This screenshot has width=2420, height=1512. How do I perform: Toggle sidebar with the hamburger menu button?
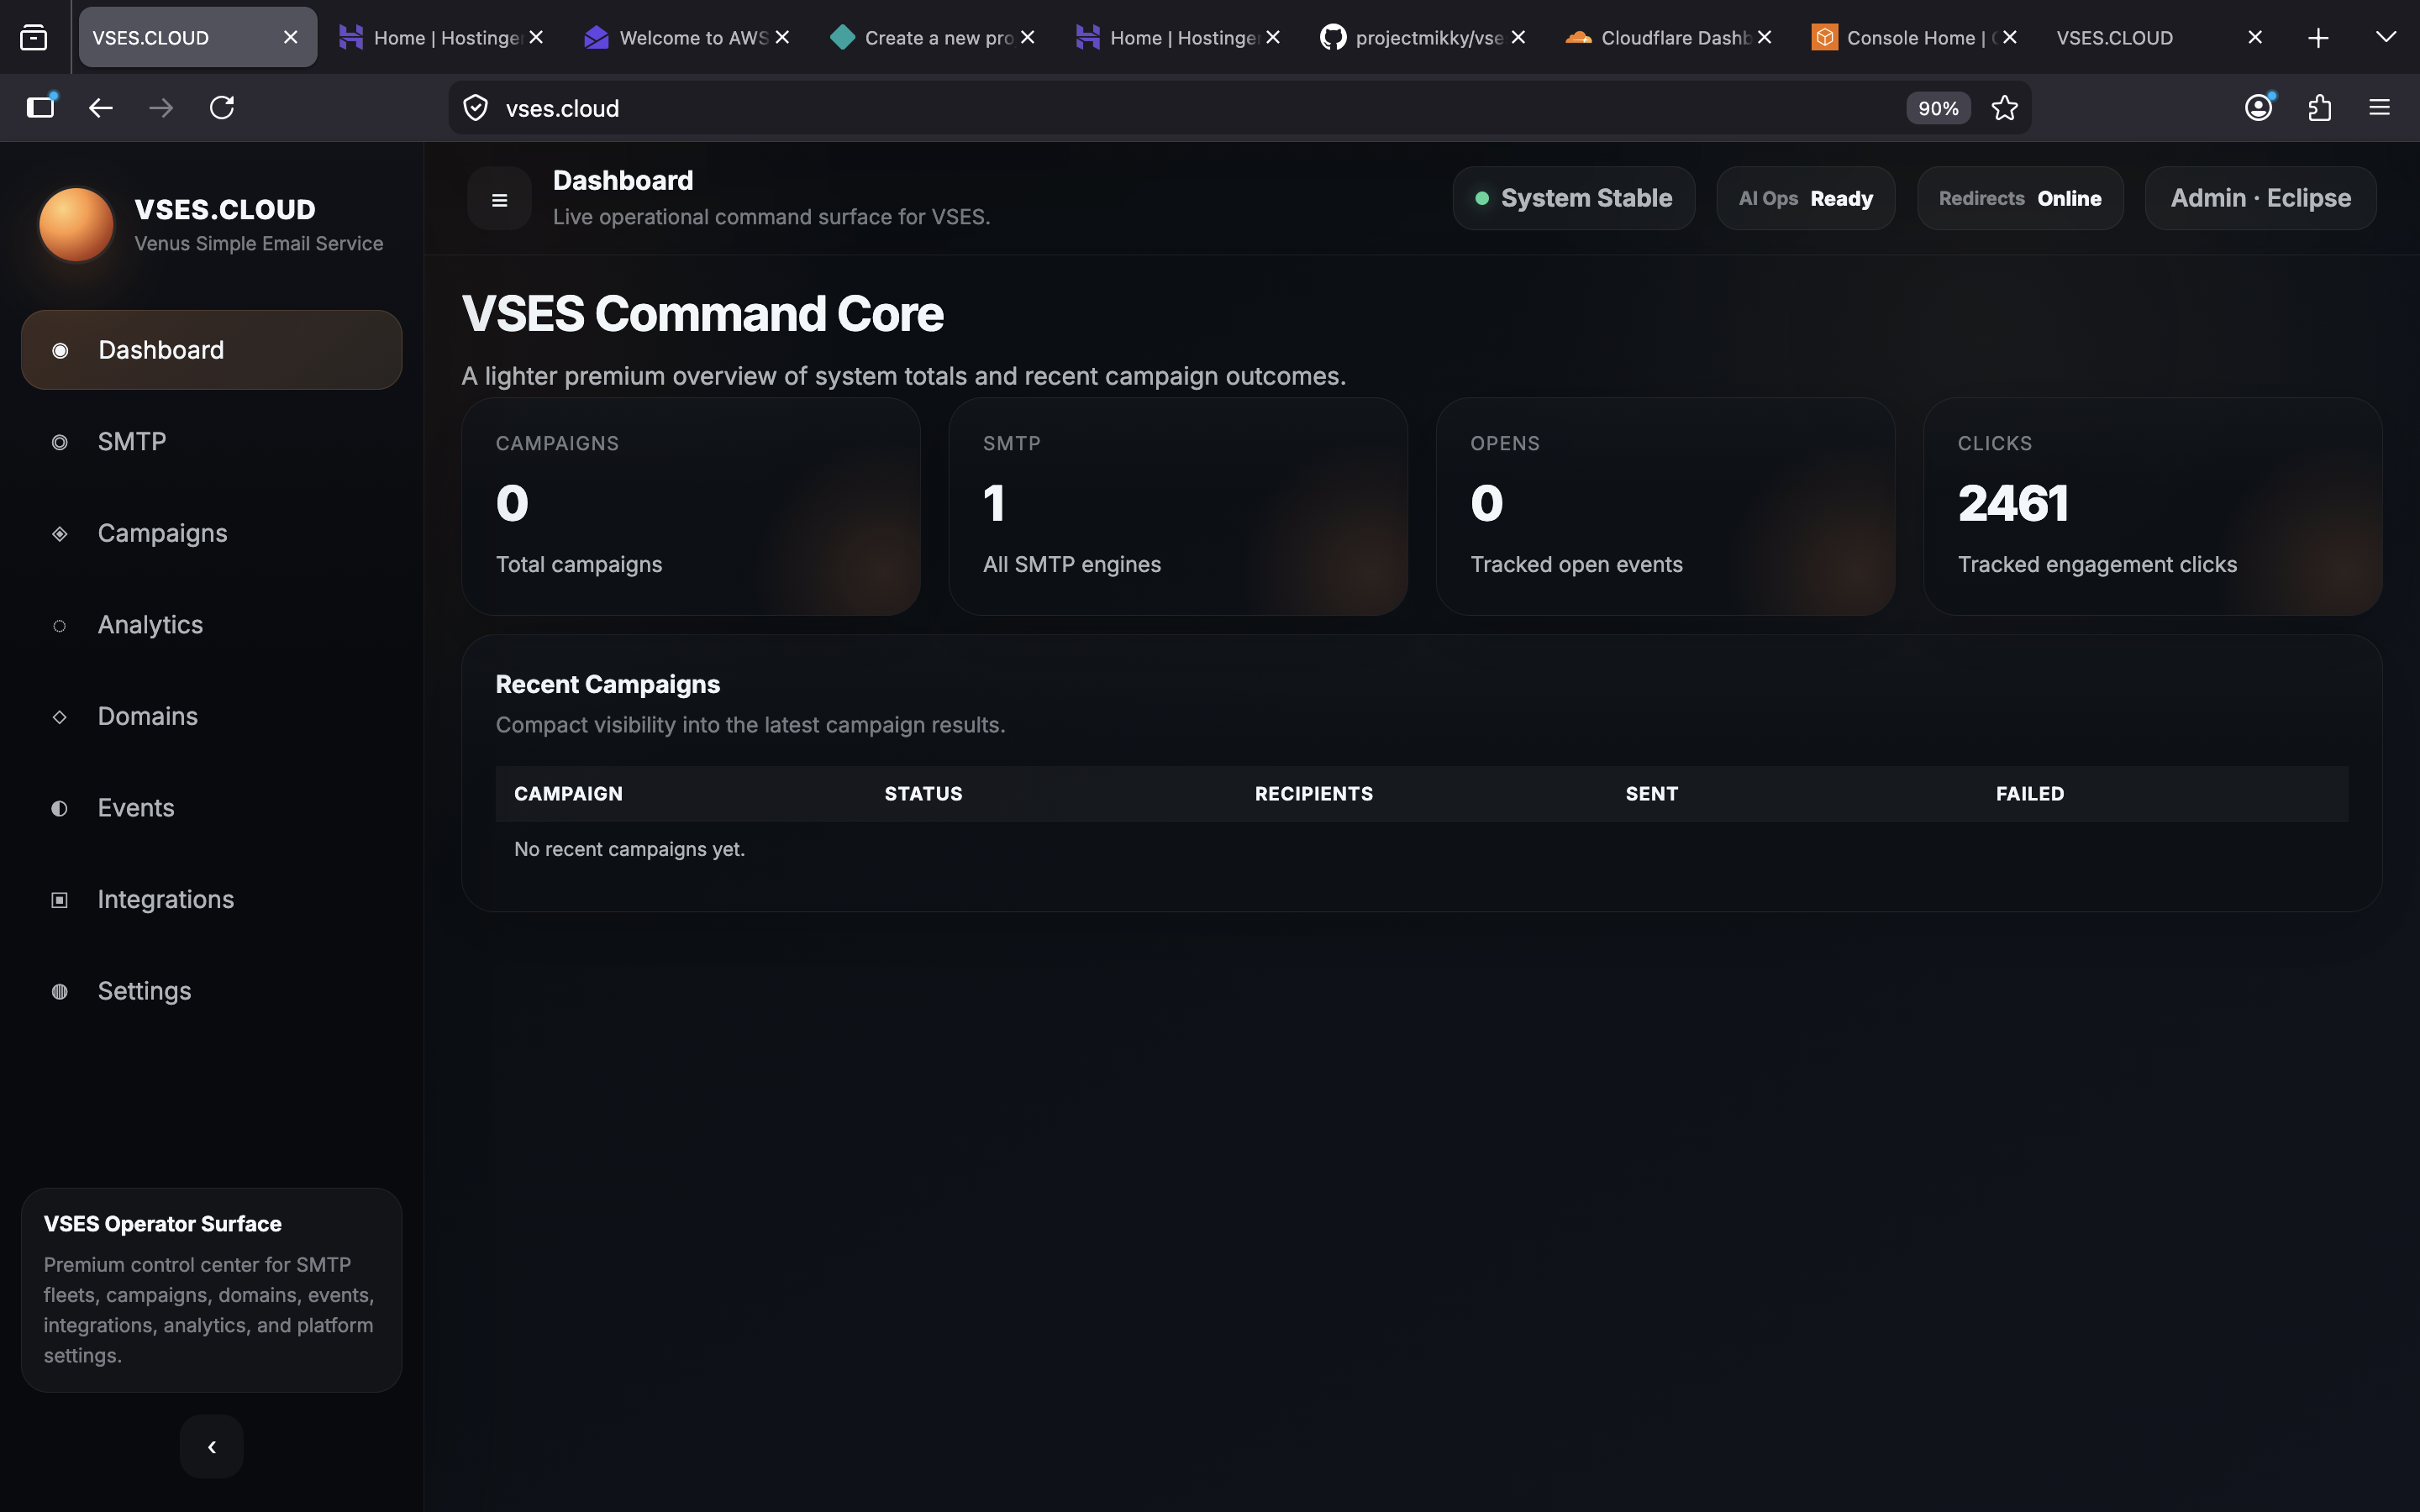tap(499, 200)
